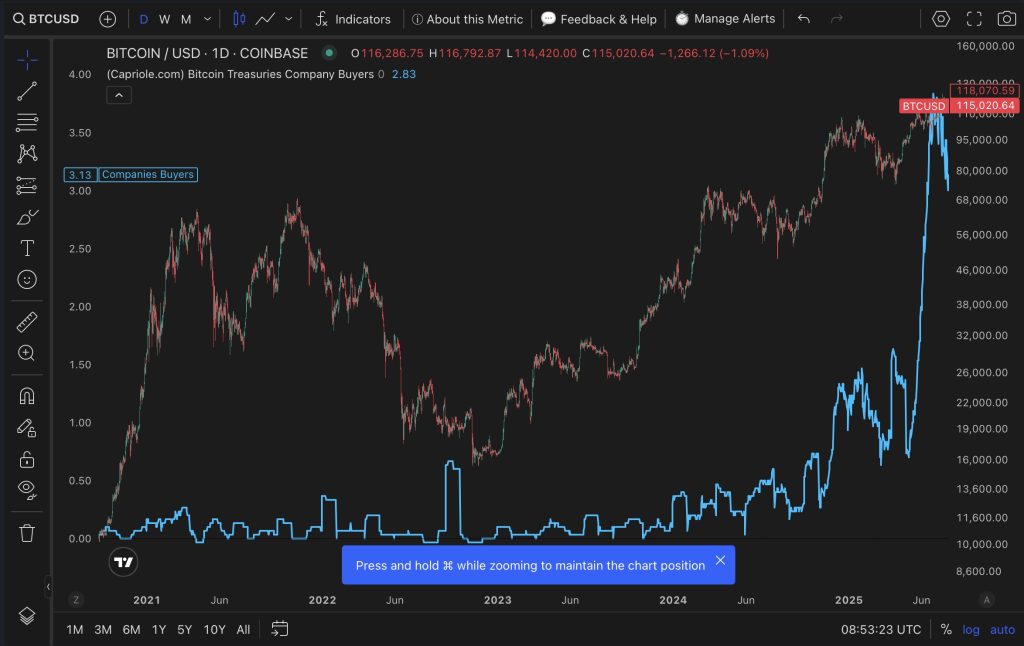The image size is (1024, 646).
Task: Select the Text annotation tool
Action: pyautogui.click(x=27, y=248)
